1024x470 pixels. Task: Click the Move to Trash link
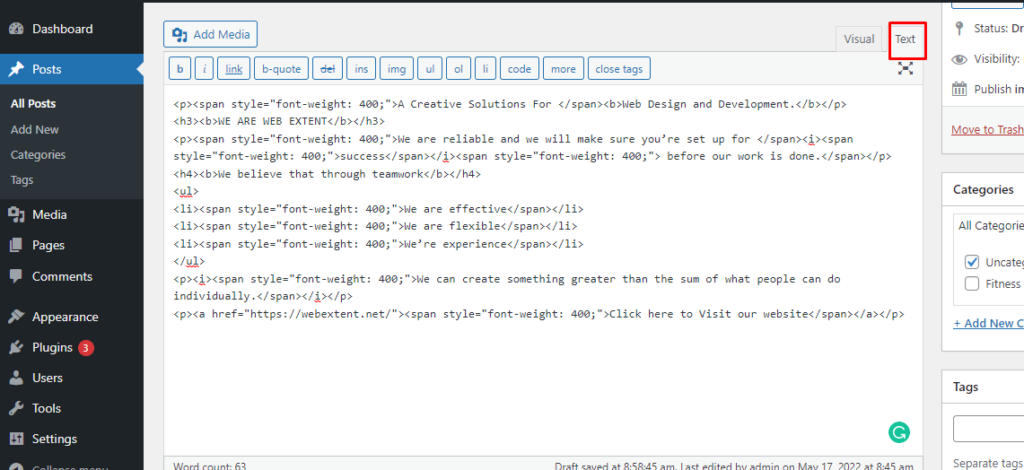click(x=987, y=129)
